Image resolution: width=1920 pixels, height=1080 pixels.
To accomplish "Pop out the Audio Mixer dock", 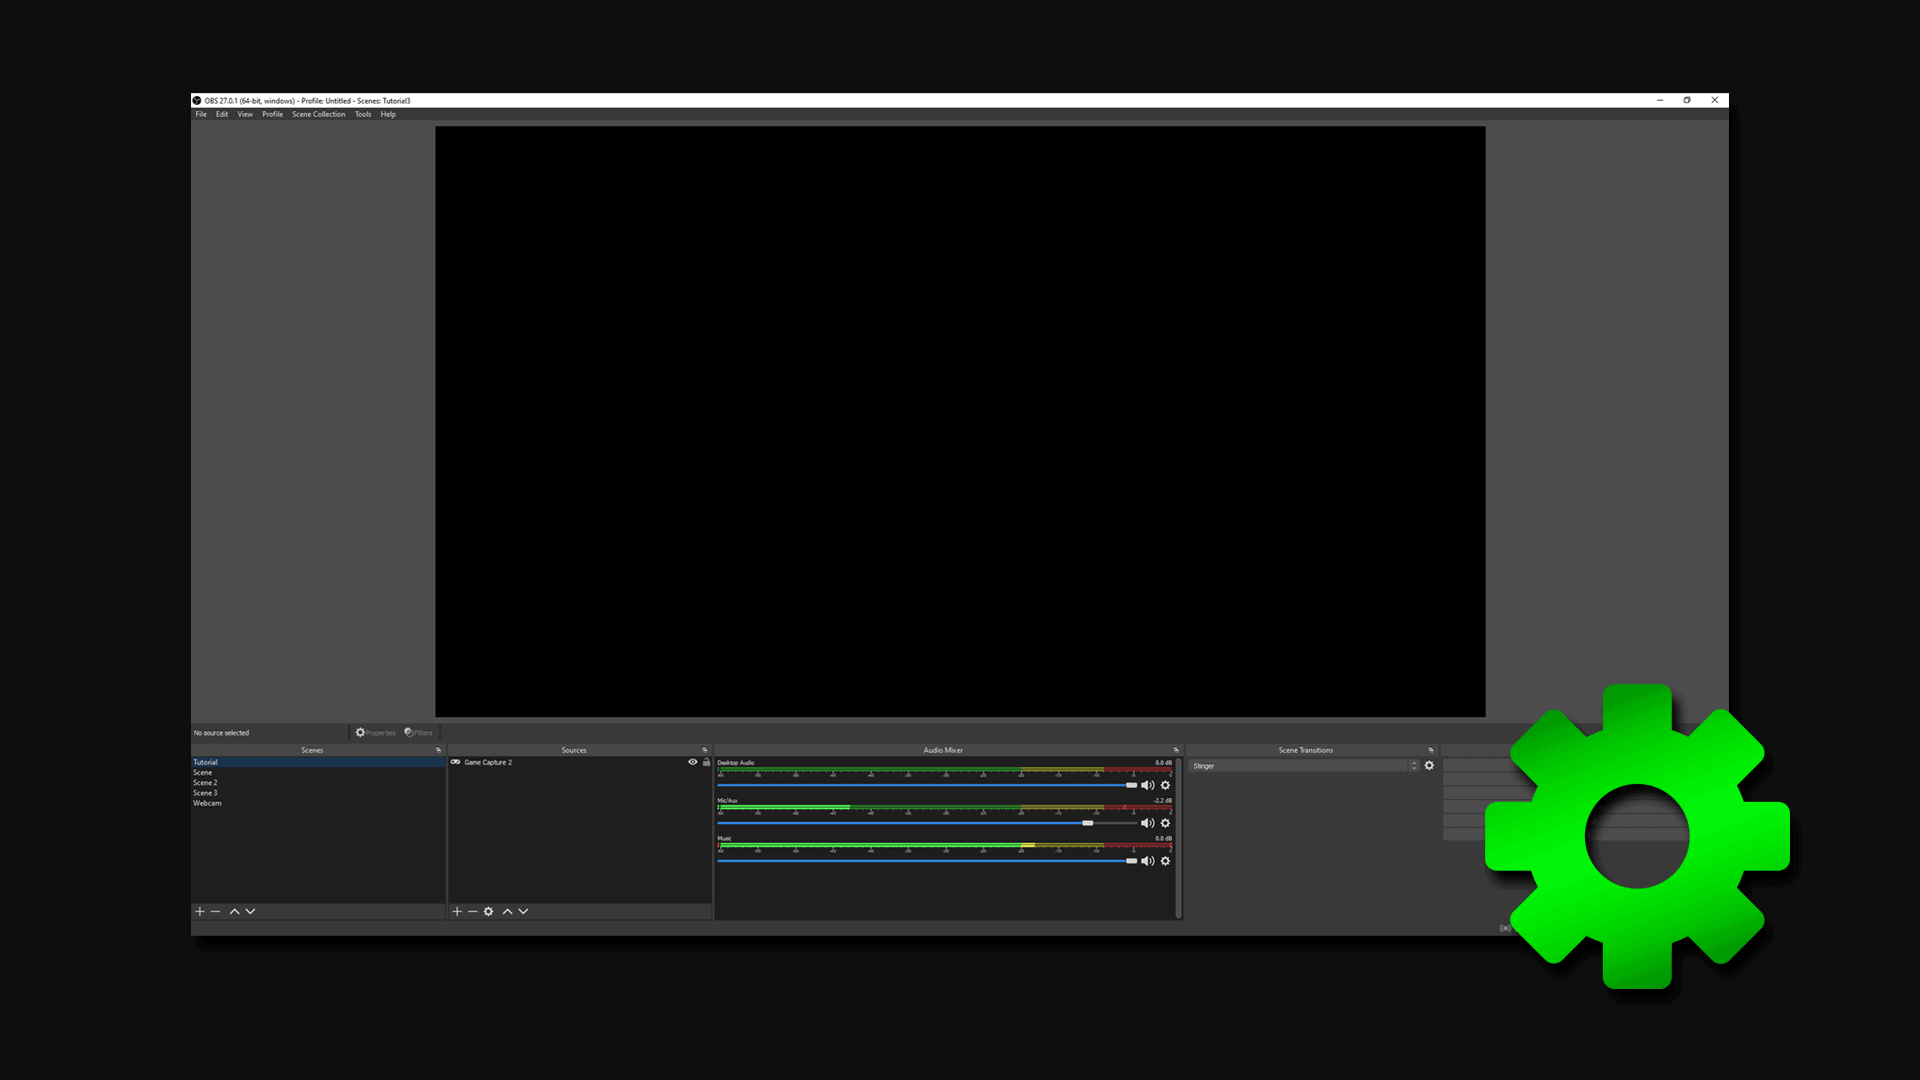I will click(1176, 750).
